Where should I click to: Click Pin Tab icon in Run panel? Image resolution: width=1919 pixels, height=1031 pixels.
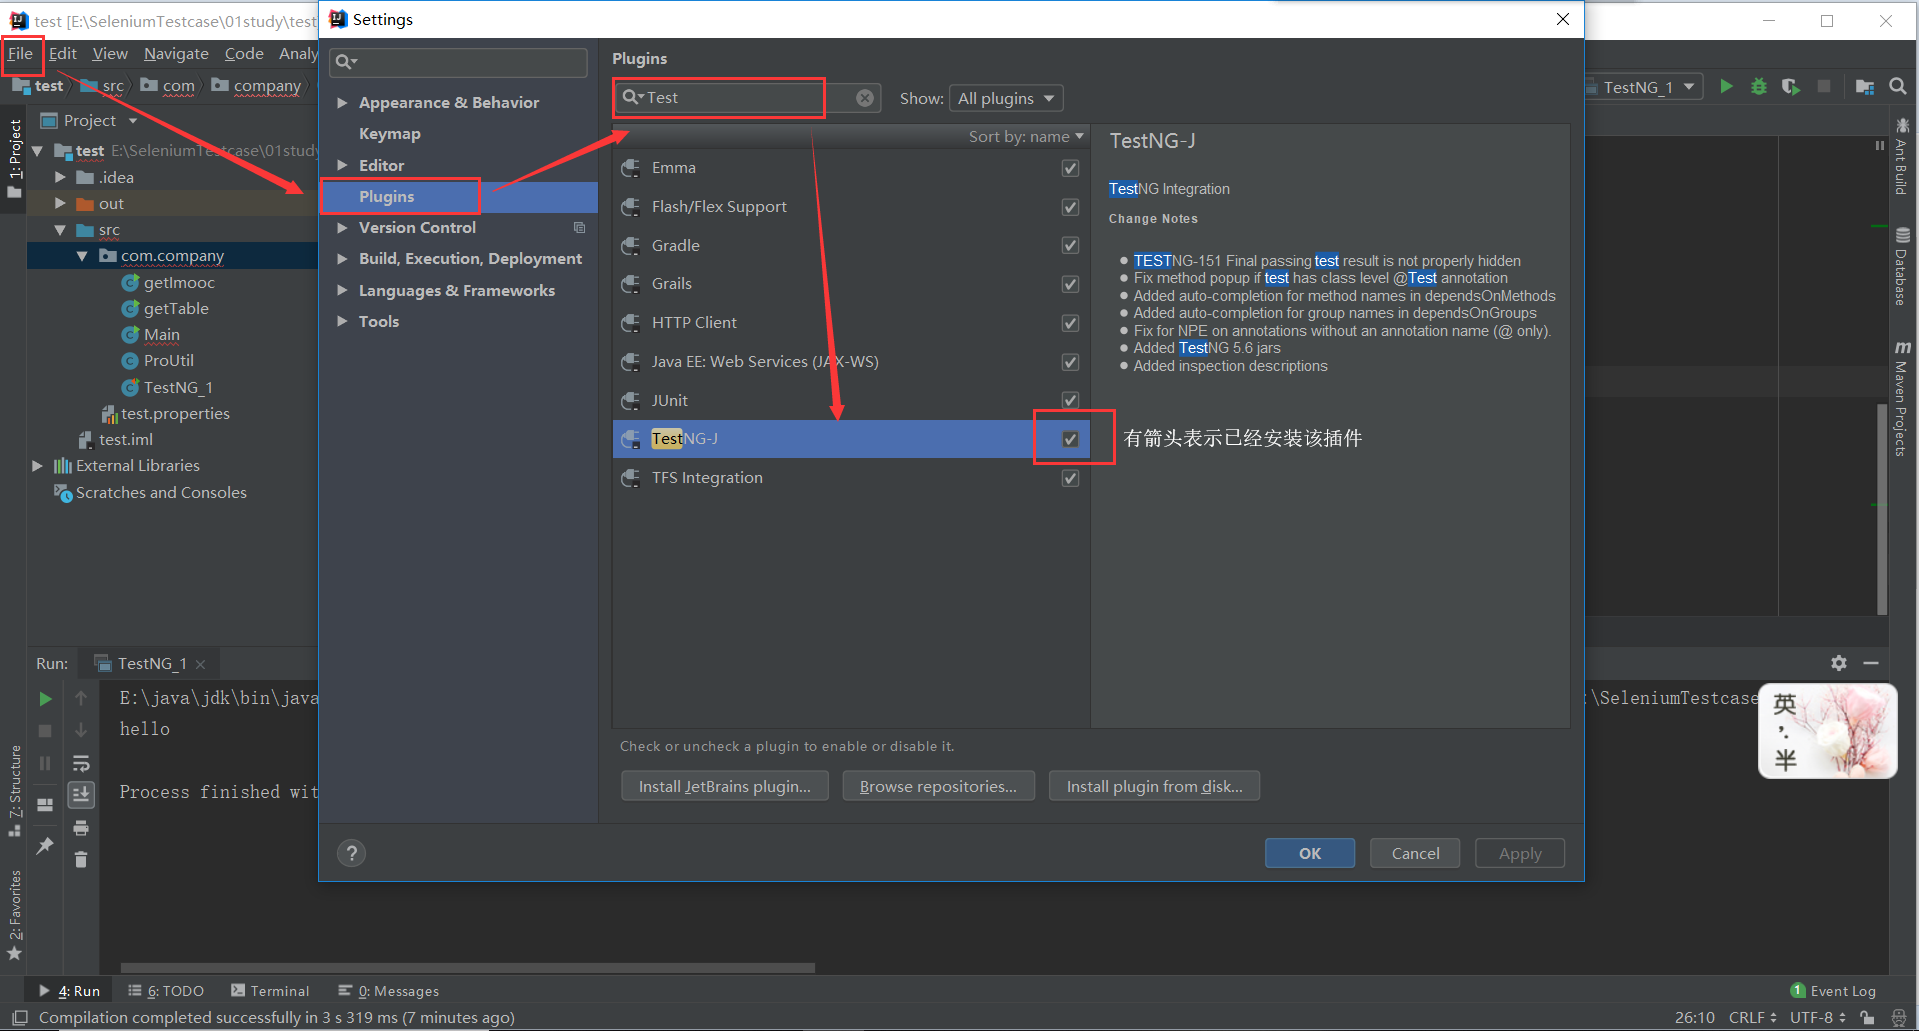(45, 846)
